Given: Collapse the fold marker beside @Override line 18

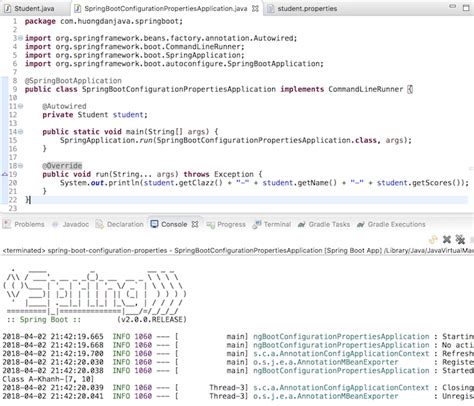Looking at the screenshot, I should 21,166.
